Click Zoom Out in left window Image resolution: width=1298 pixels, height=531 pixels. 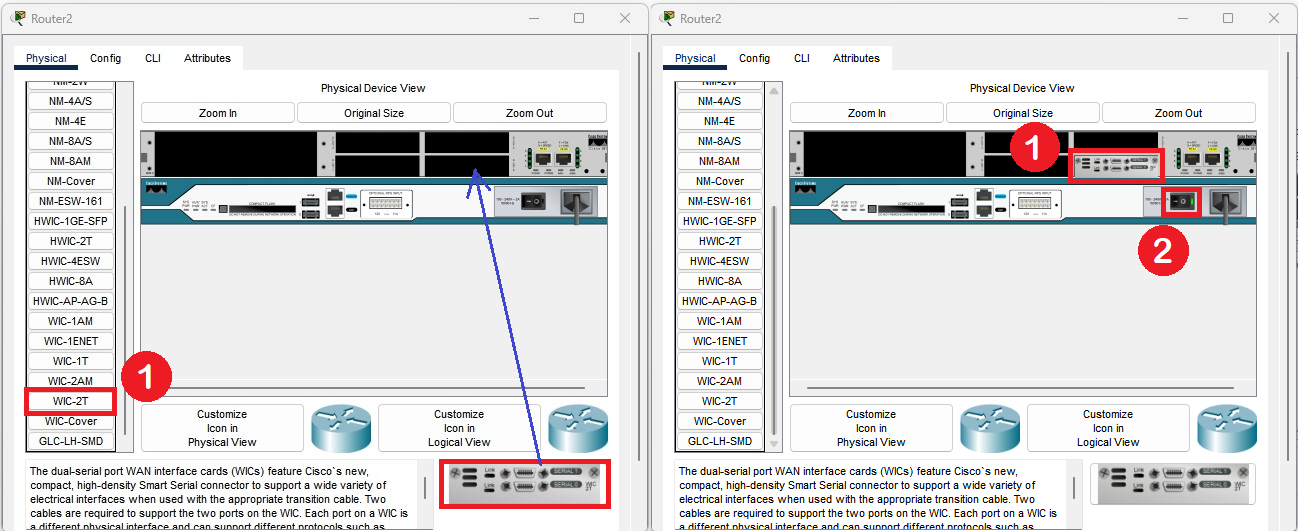tap(530, 113)
